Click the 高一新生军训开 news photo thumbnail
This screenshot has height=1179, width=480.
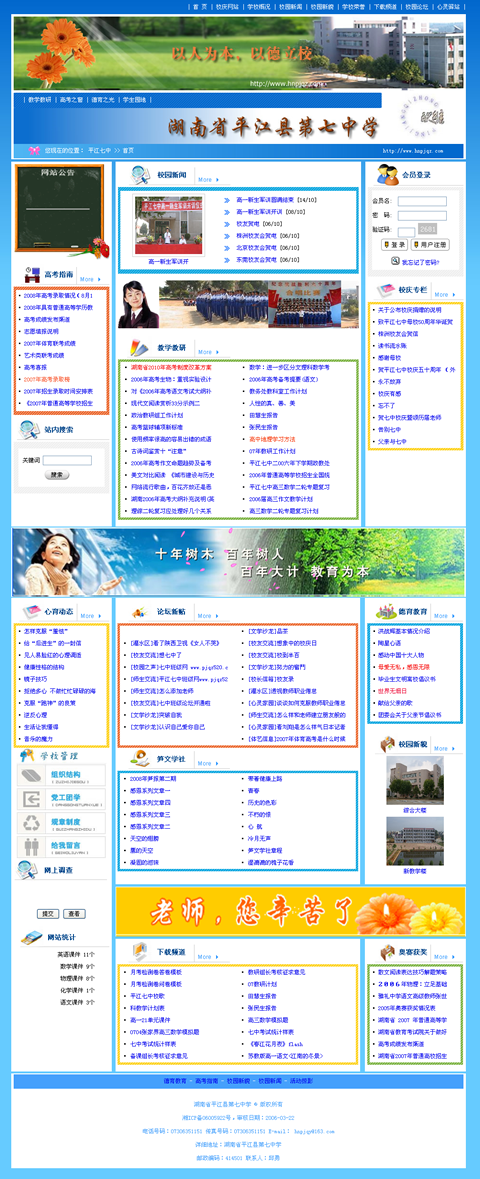pyautogui.click(x=169, y=226)
